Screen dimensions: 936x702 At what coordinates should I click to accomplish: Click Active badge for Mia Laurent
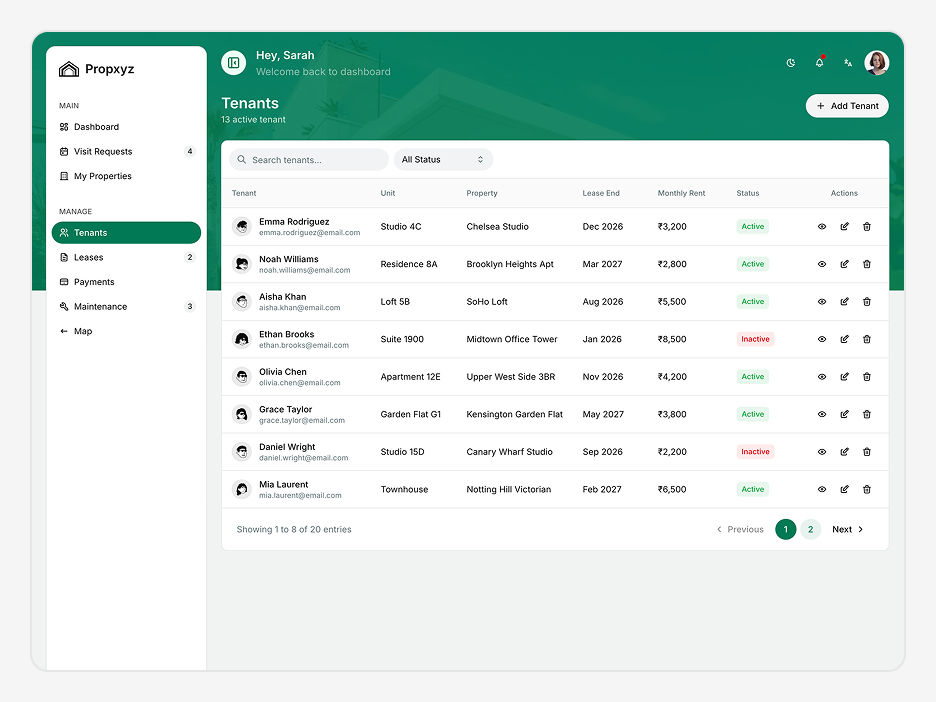pos(753,489)
